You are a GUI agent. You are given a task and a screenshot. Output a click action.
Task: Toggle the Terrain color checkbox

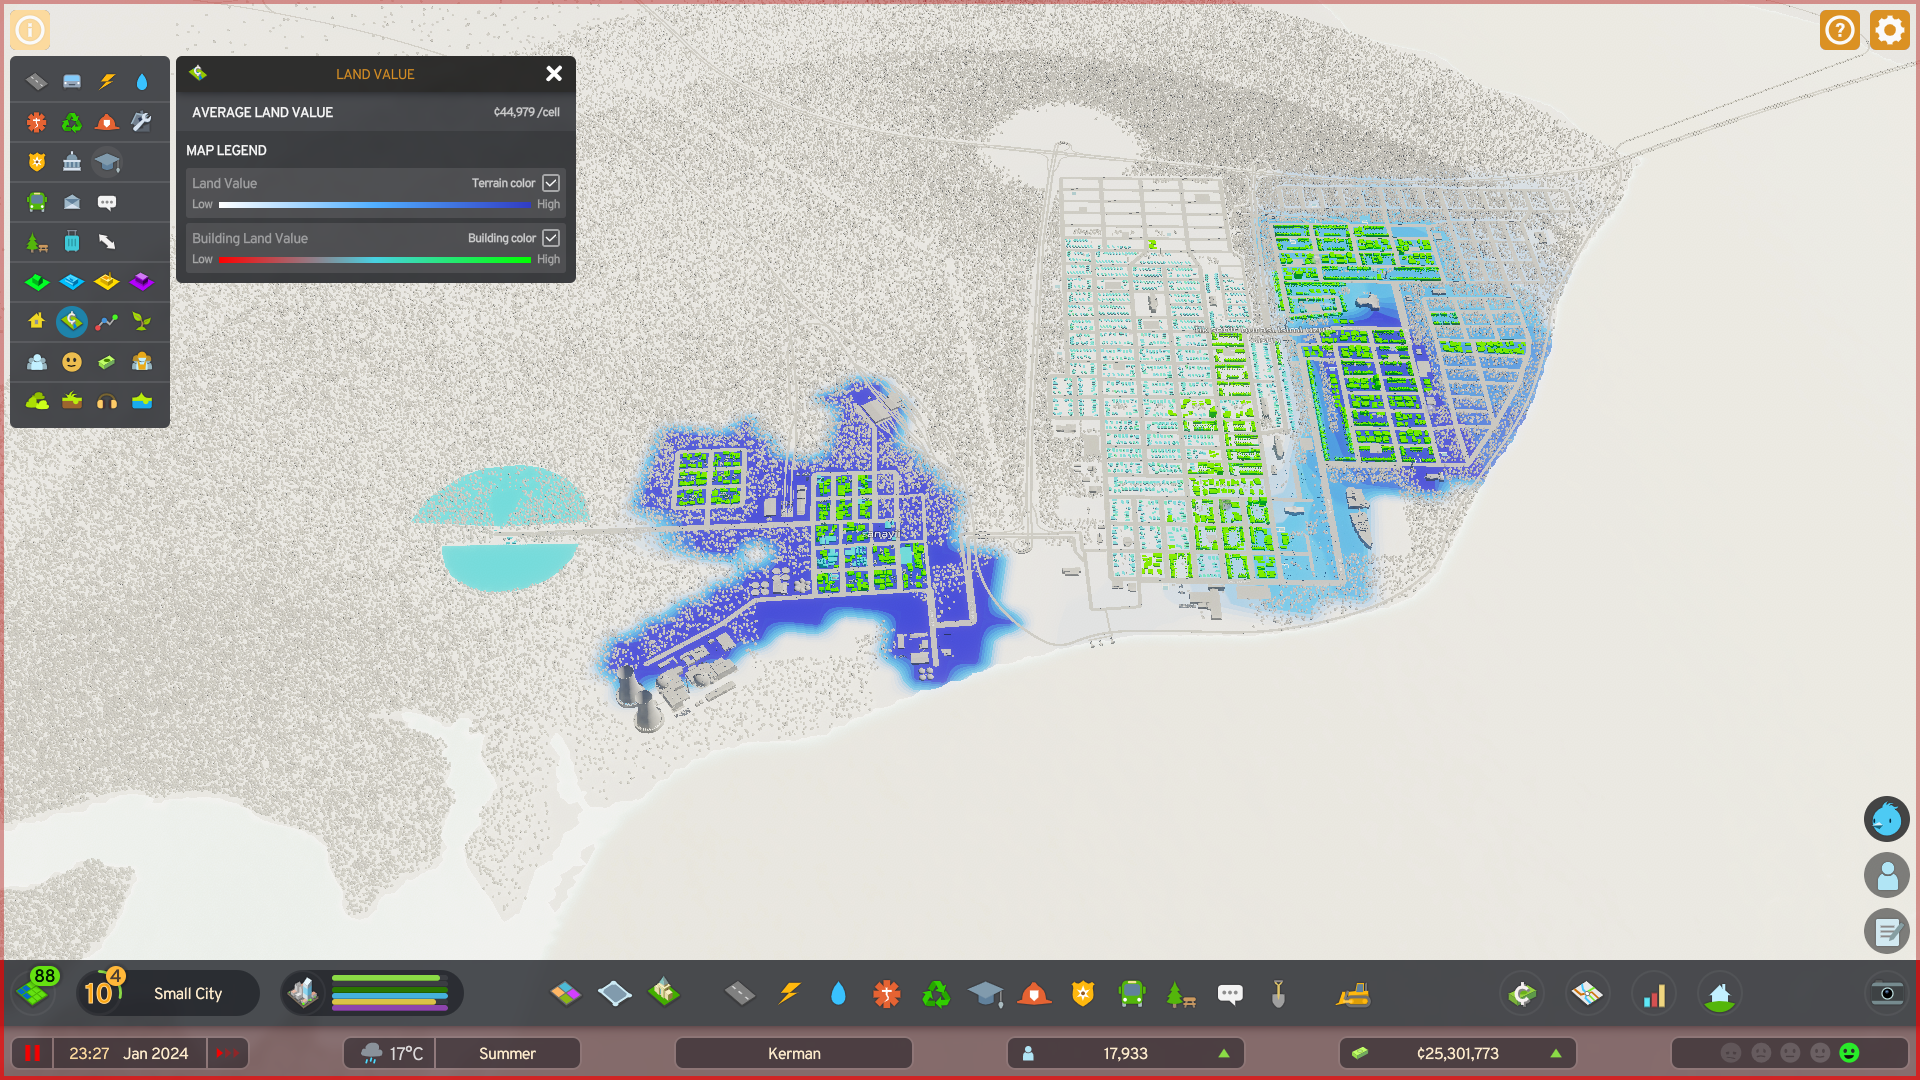pos(551,183)
